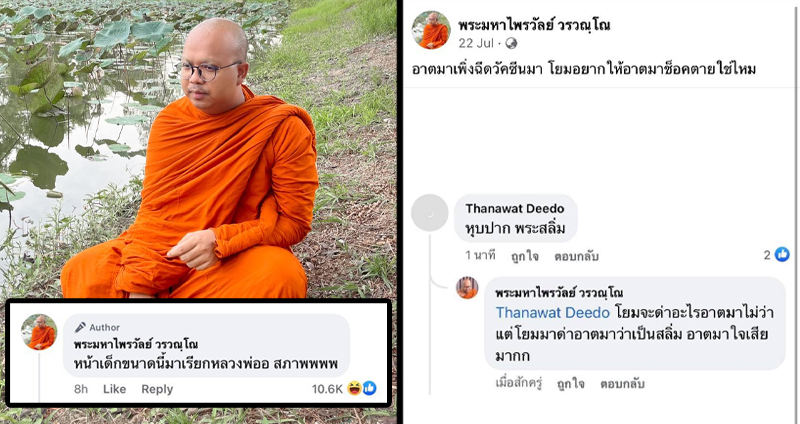The height and width of the screenshot is (424, 800).
Task: Click ถูกใจ under Thanawat Deedo's comment
Action: 525,256
